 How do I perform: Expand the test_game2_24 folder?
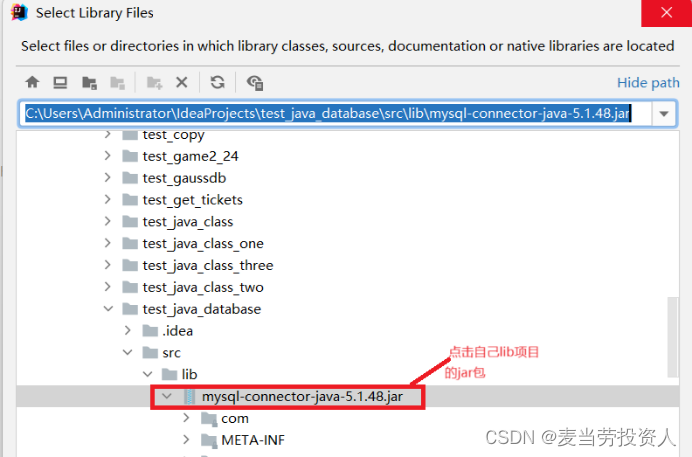point(108,156)
